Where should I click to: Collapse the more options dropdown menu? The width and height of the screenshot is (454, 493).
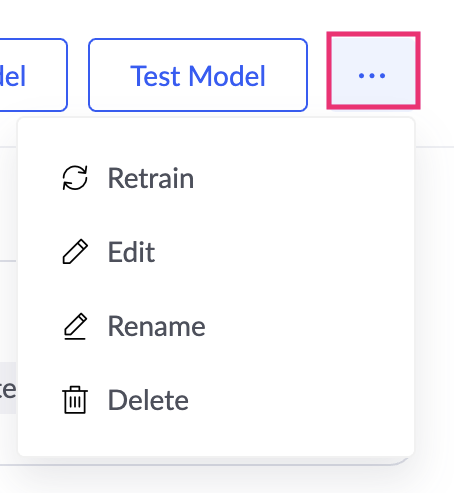(373, 71)
